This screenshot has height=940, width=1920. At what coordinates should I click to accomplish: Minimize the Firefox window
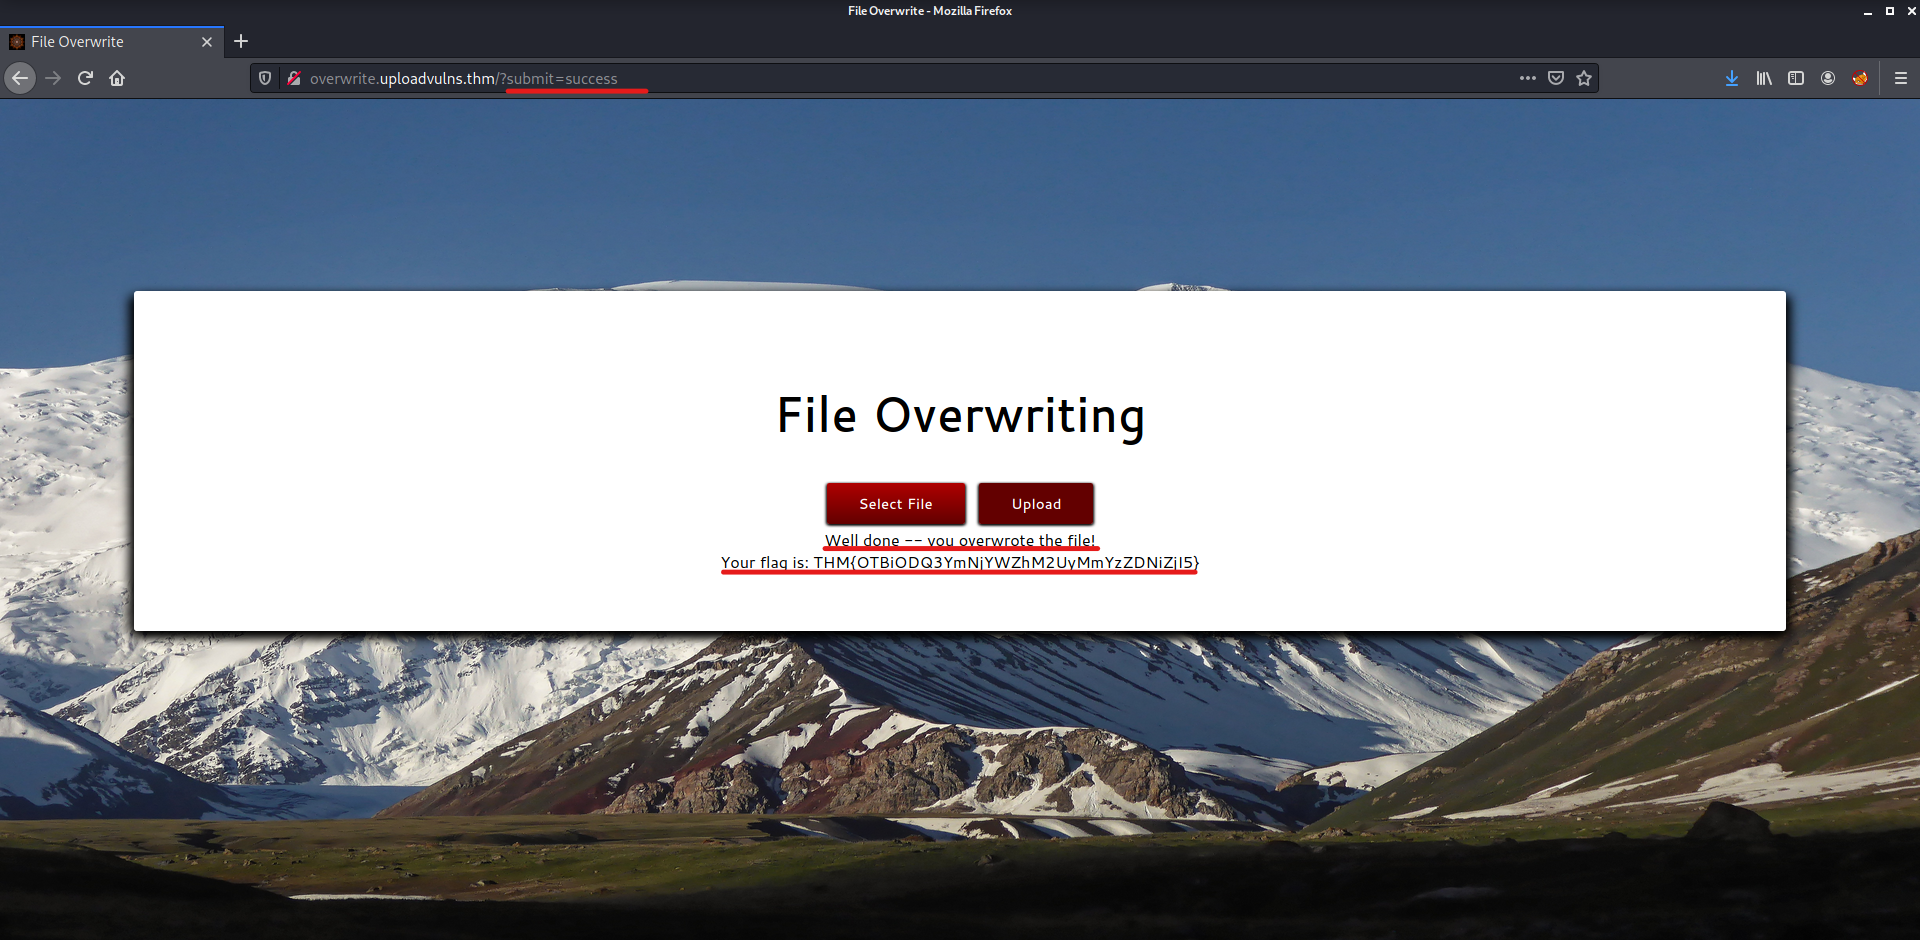click(x=1867, y=11)
